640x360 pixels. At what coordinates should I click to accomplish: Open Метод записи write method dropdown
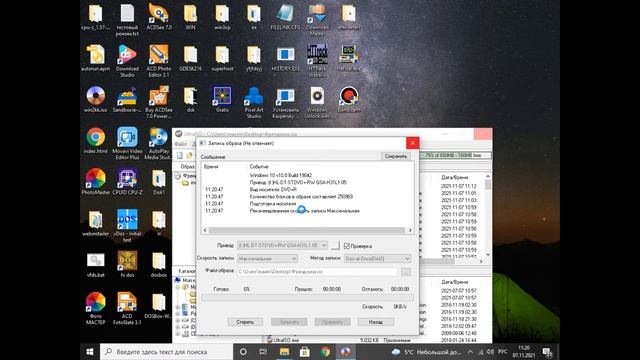[377, 259]
